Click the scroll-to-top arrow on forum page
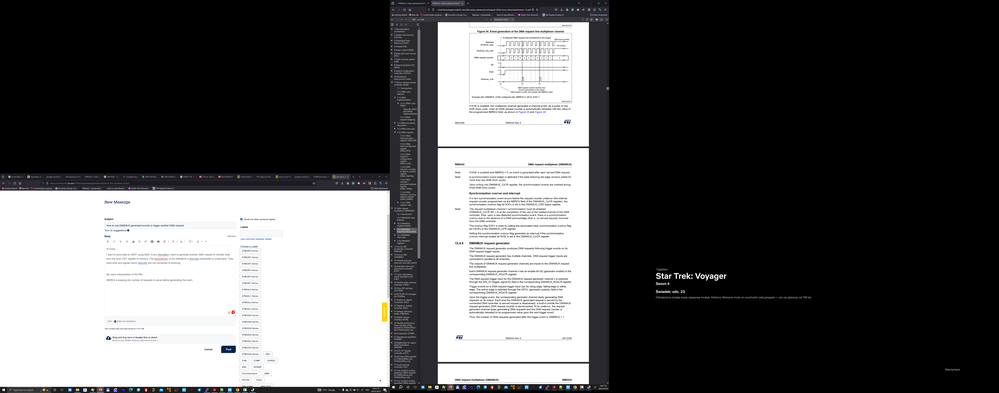Viewport: 999px width, 393px height. pyautogui.click(x=381, y=381)
